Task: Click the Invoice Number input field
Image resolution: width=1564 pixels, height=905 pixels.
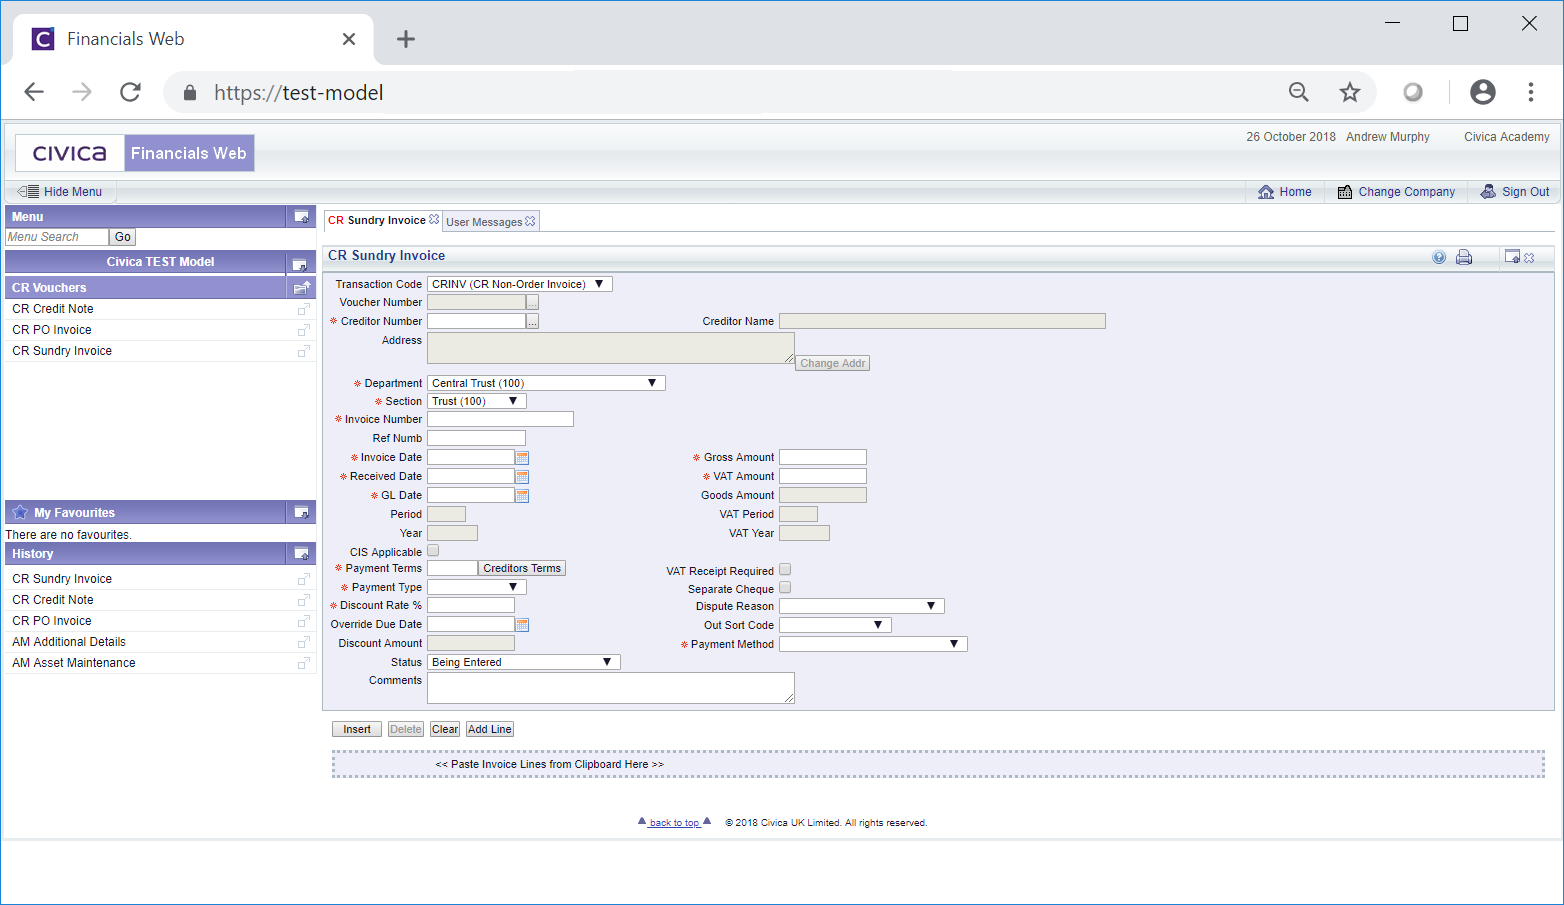Action: pos(500,419)
